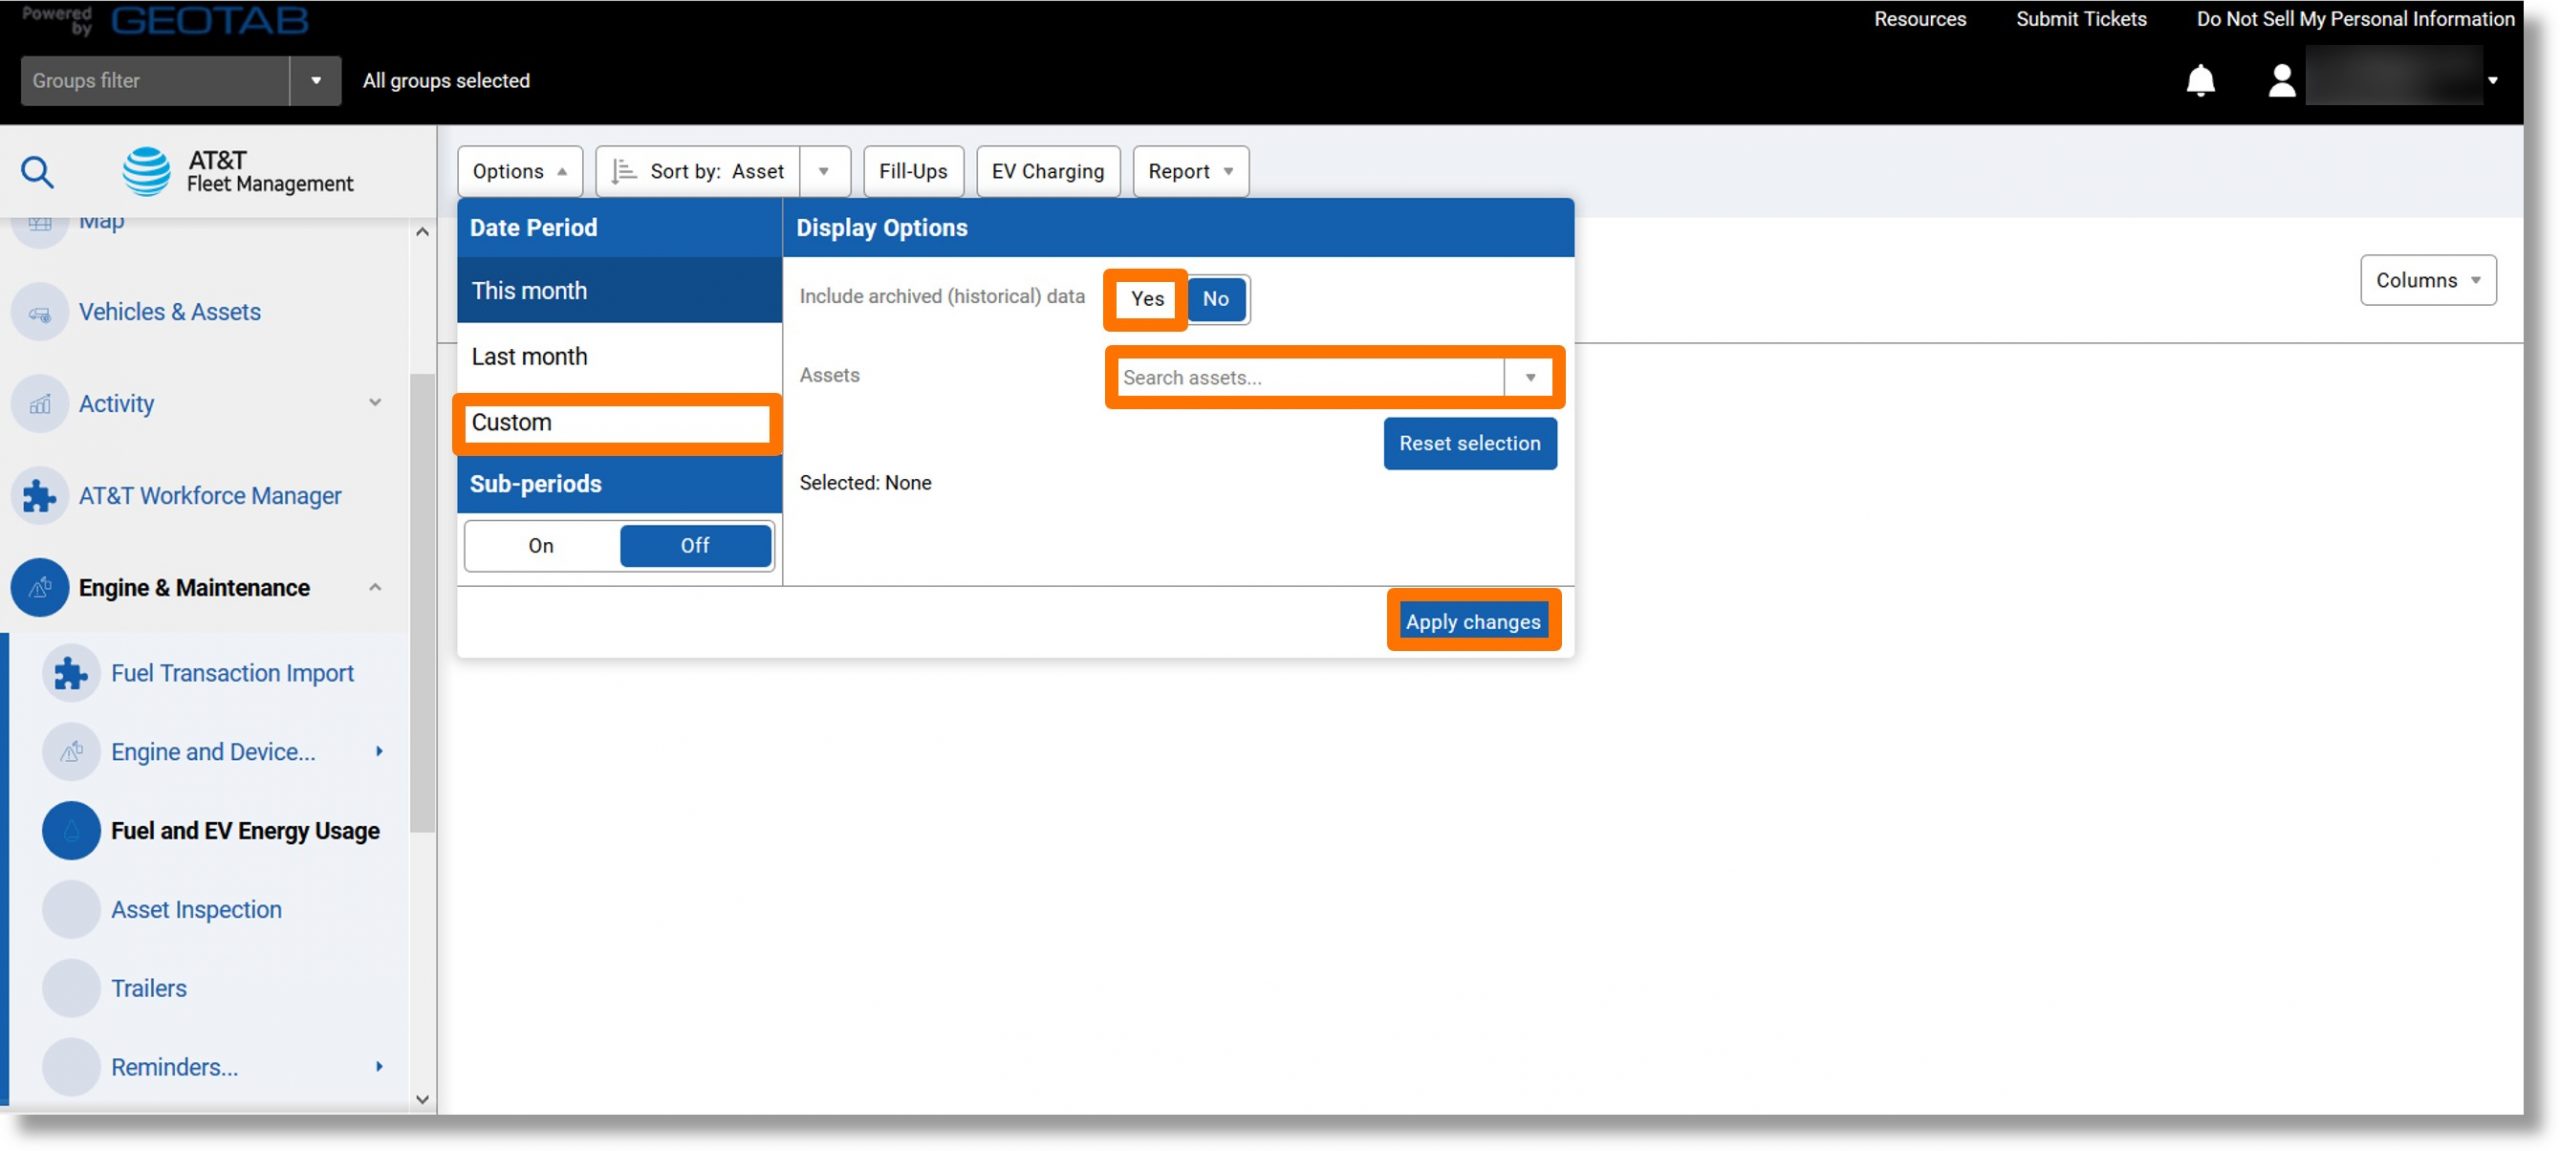Viewport: 2560px width, 1151px height.
Task: Select the EV Charging tab
Action: 1048,170
